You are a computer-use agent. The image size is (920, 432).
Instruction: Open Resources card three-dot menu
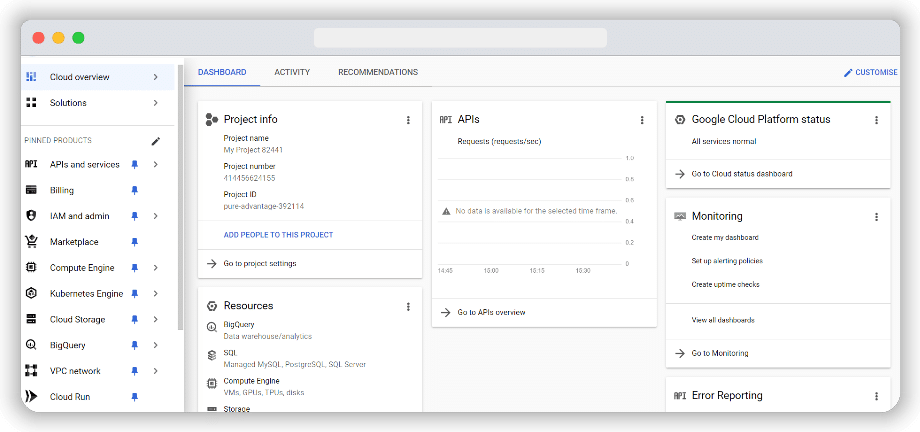pos(408,306)
